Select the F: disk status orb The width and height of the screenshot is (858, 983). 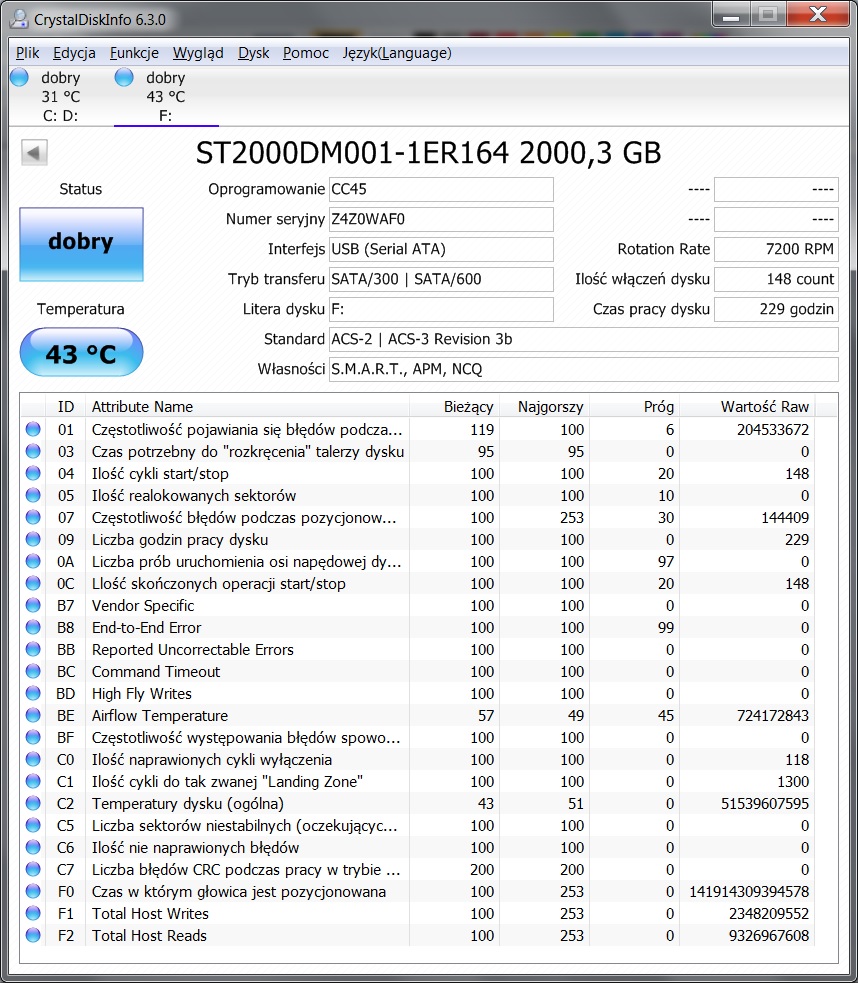pos(124,77)
